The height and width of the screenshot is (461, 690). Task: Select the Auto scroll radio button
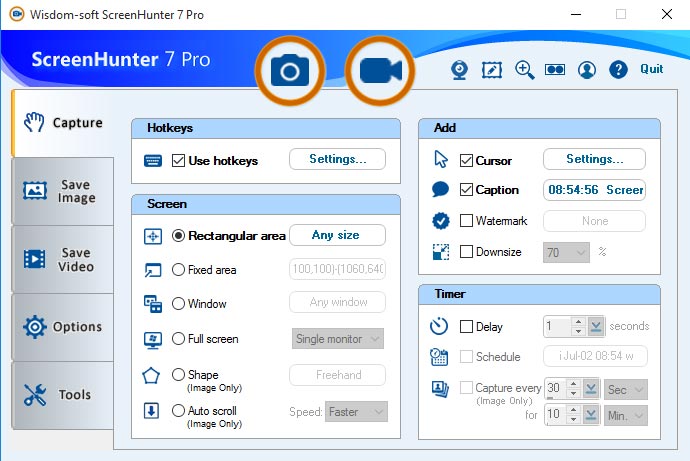(178, 410)
